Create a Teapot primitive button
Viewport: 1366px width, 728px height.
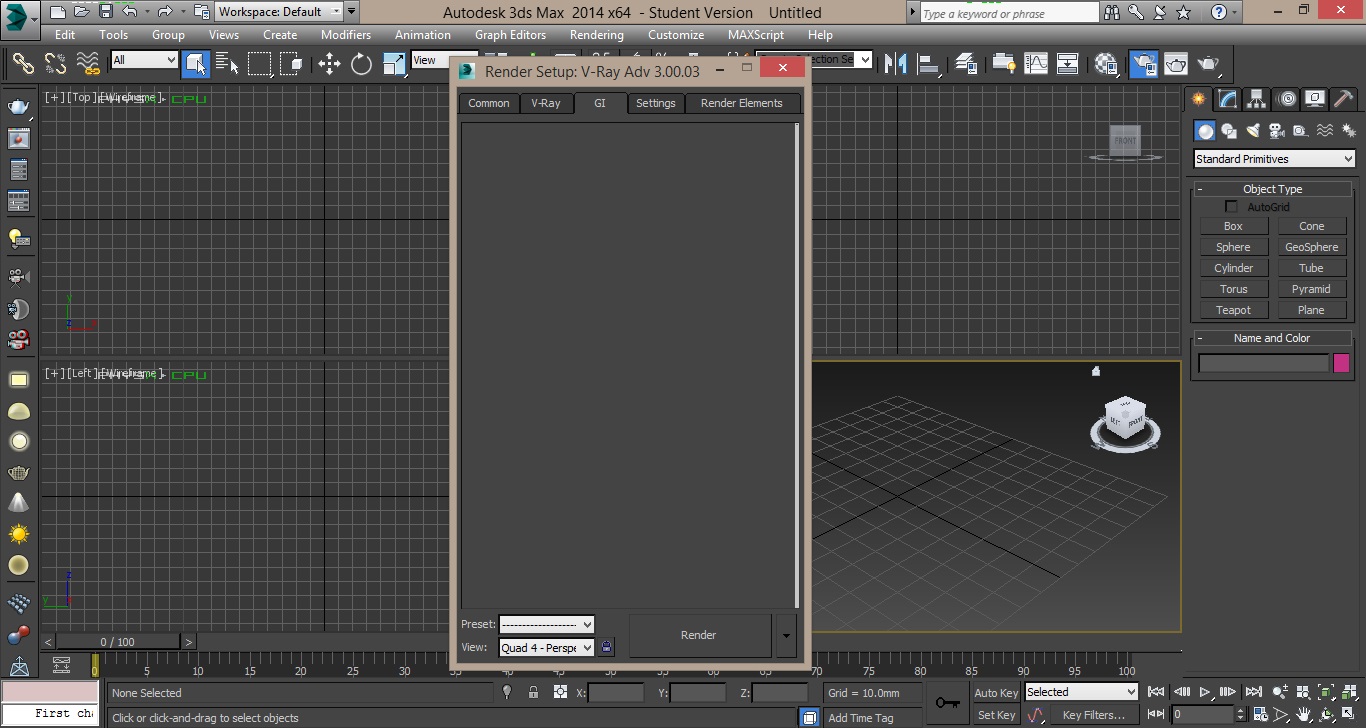(1233, 310)
